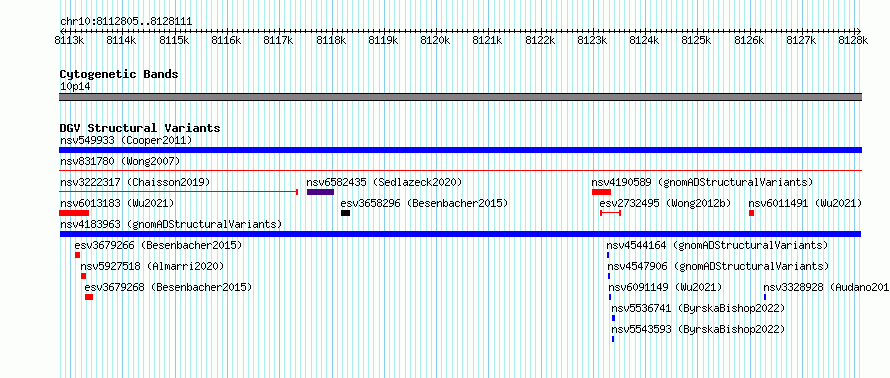
Task: Click the 8126k ruler position
Action: (x=749, y=40)
